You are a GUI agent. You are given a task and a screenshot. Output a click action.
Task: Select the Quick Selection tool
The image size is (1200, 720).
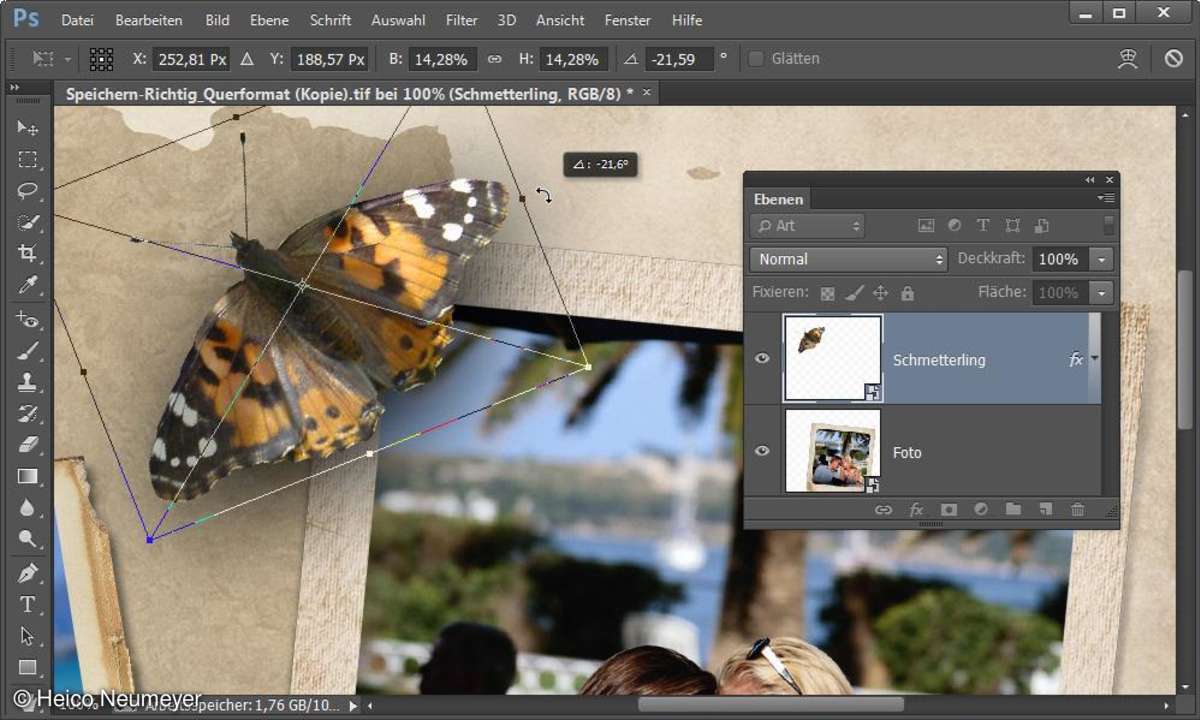27,222
